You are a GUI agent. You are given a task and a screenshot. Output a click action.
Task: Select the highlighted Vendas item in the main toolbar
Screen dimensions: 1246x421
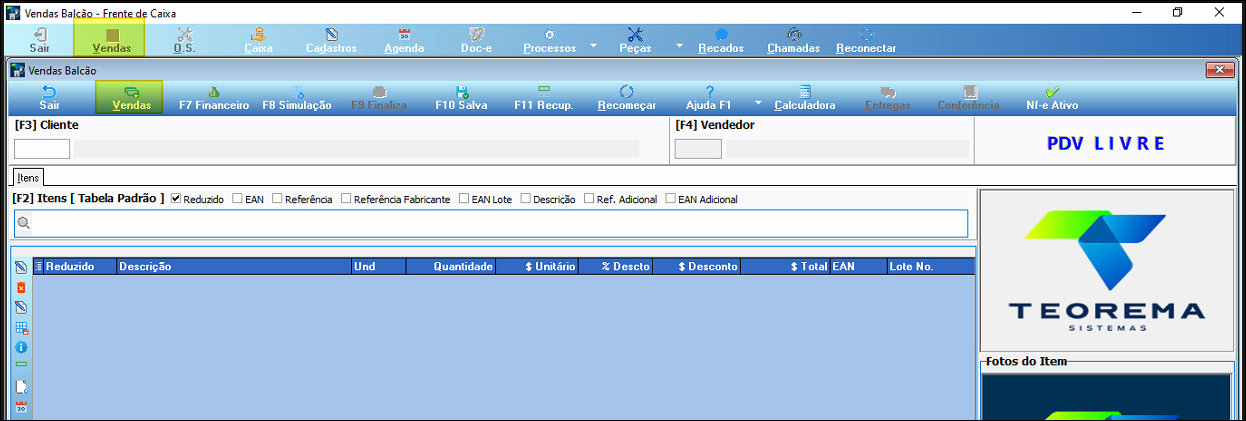[x=110, y=38]
